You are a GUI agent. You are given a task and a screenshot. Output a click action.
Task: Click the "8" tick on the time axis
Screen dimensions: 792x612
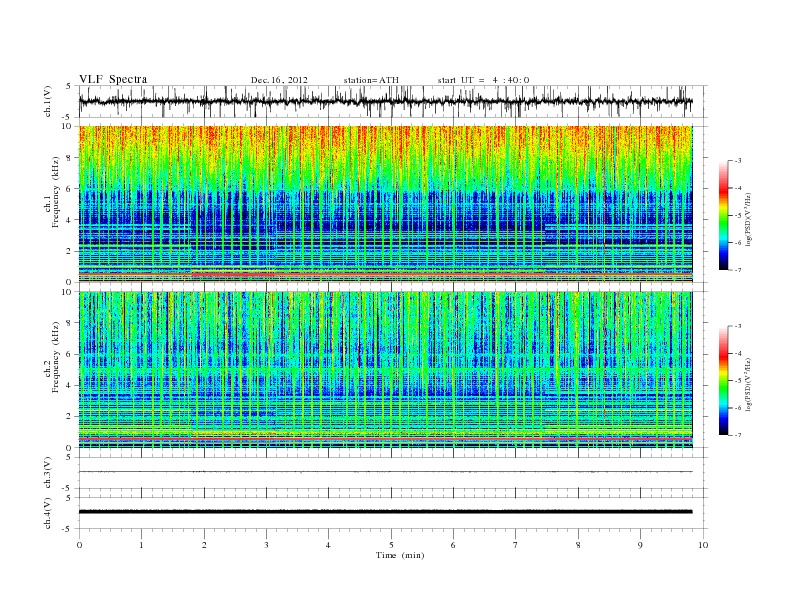(x=578, y=545)
